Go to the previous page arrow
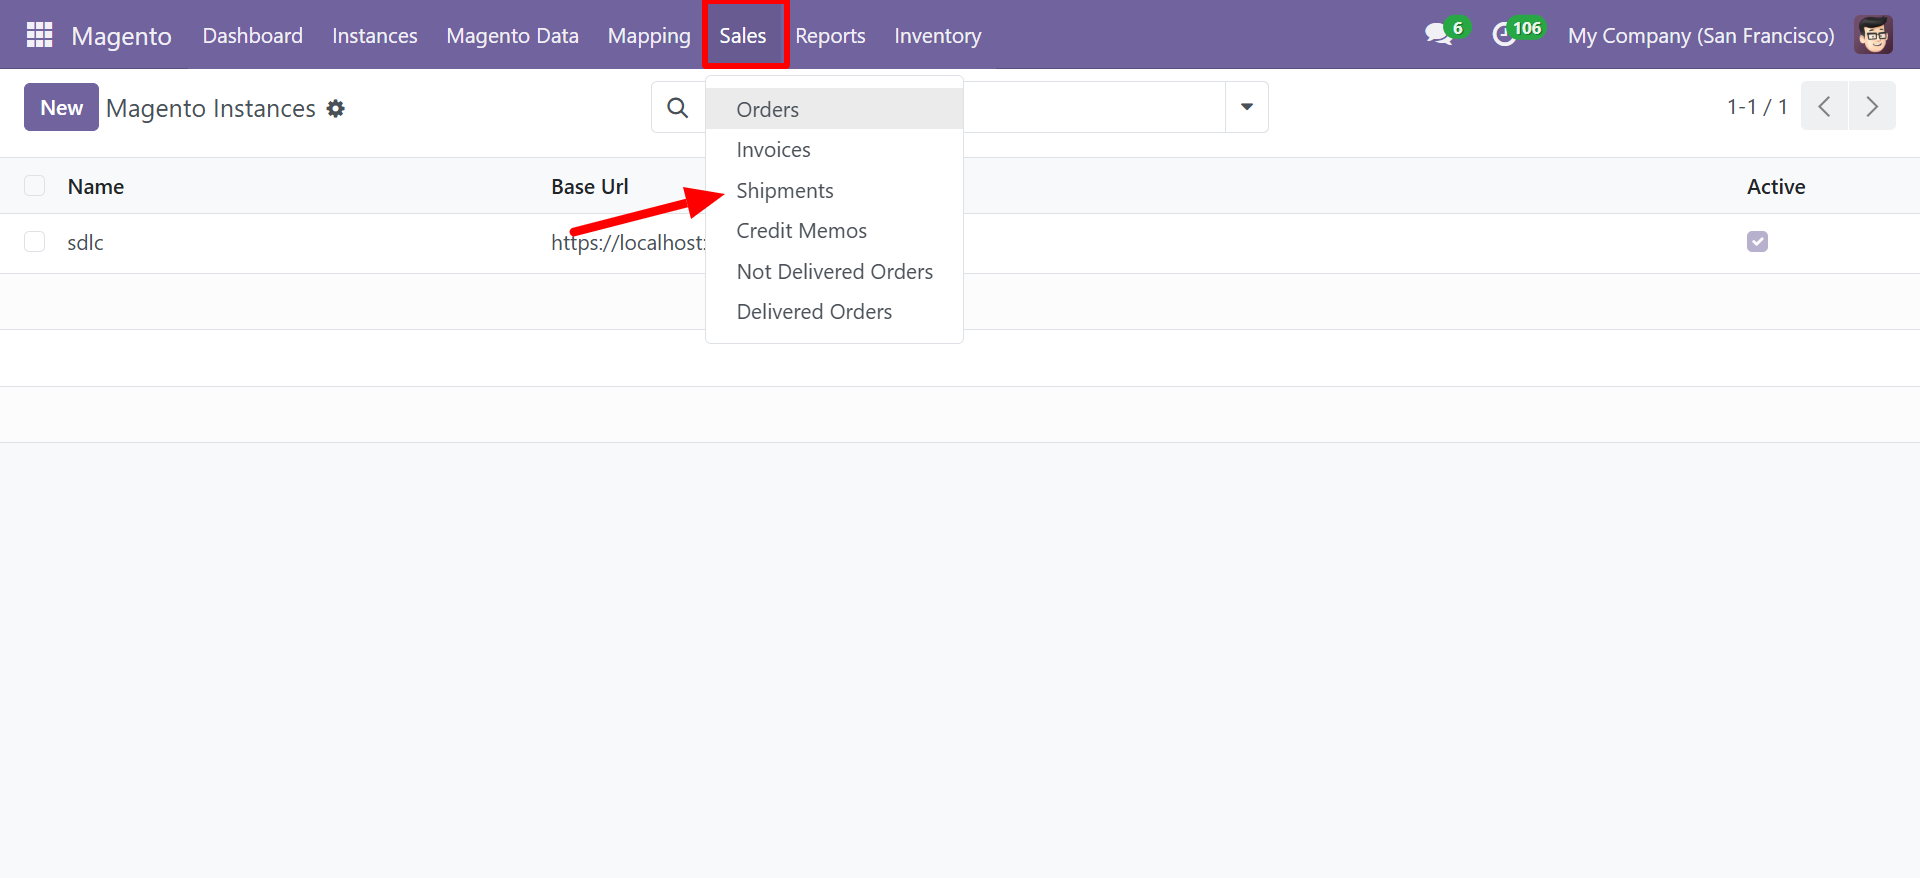Viewport: 1920px width, 878px height. click(1824, 106)
